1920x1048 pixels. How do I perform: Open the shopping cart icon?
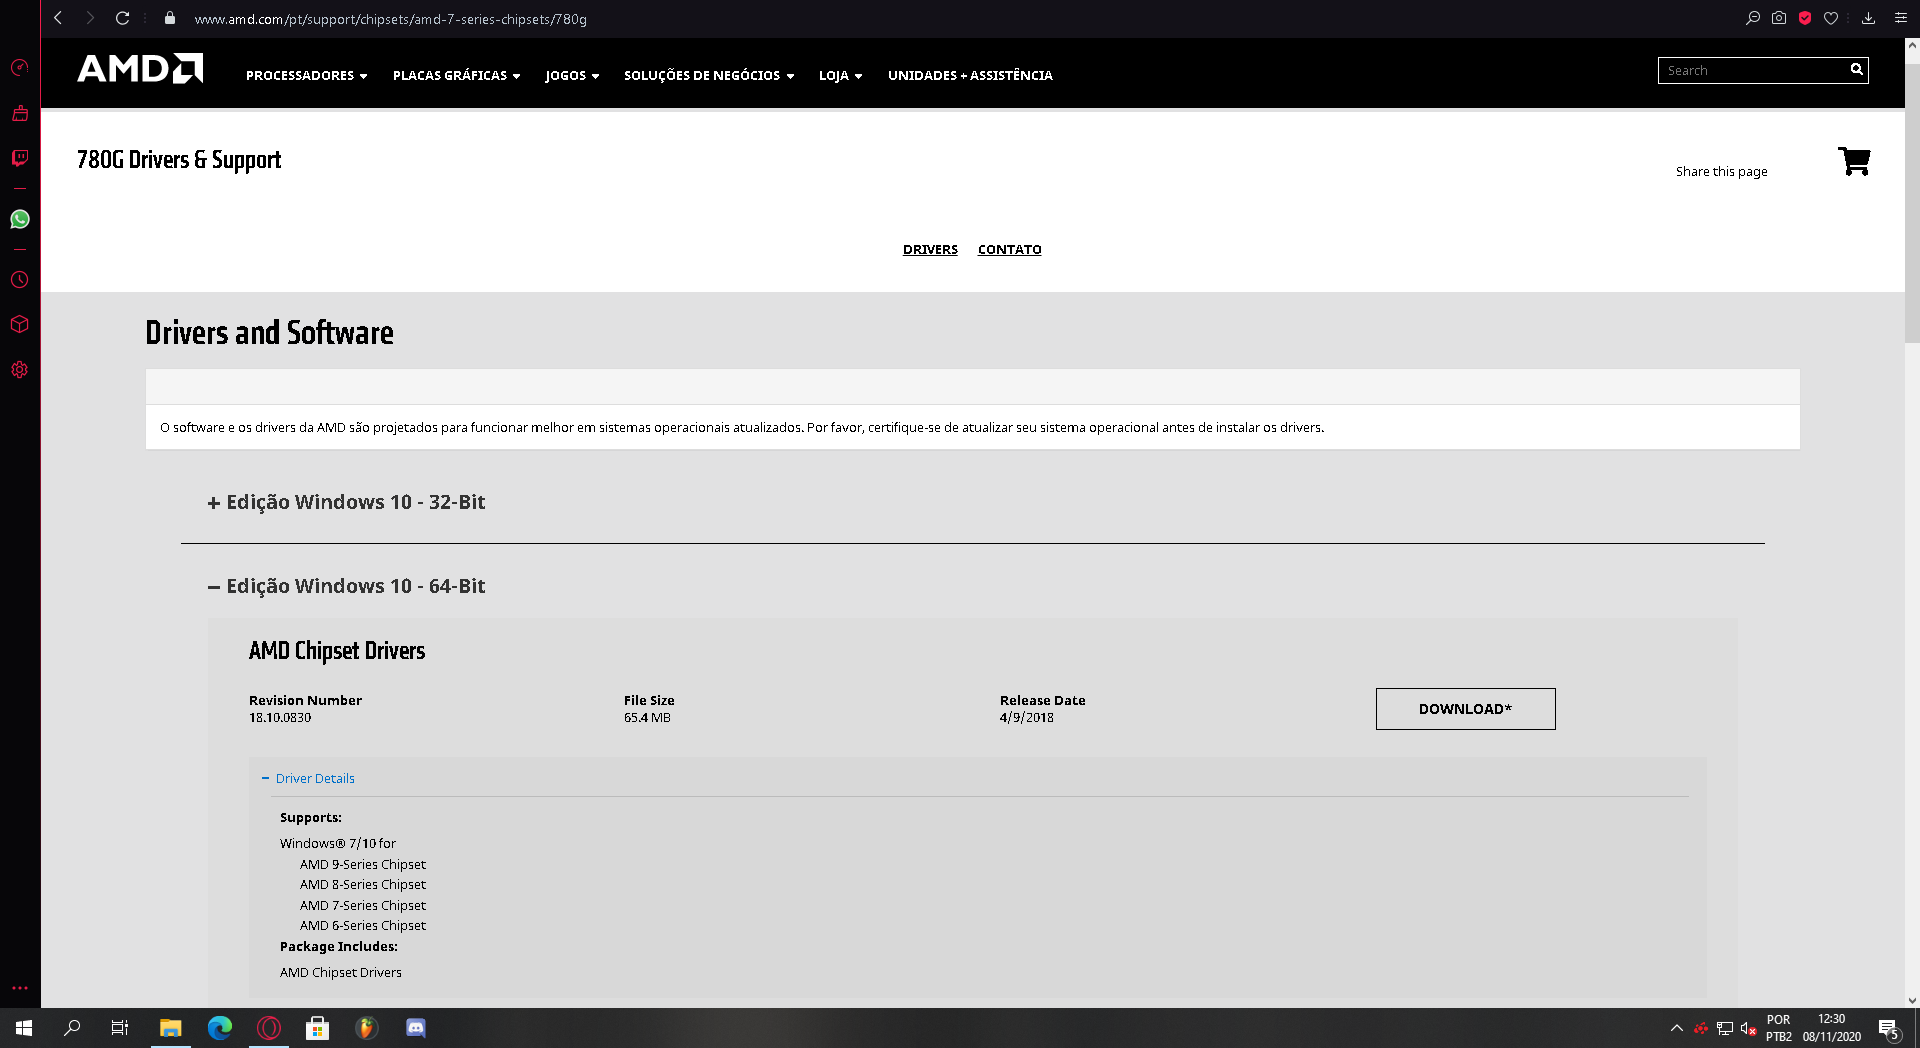[x=1854, y=161]
